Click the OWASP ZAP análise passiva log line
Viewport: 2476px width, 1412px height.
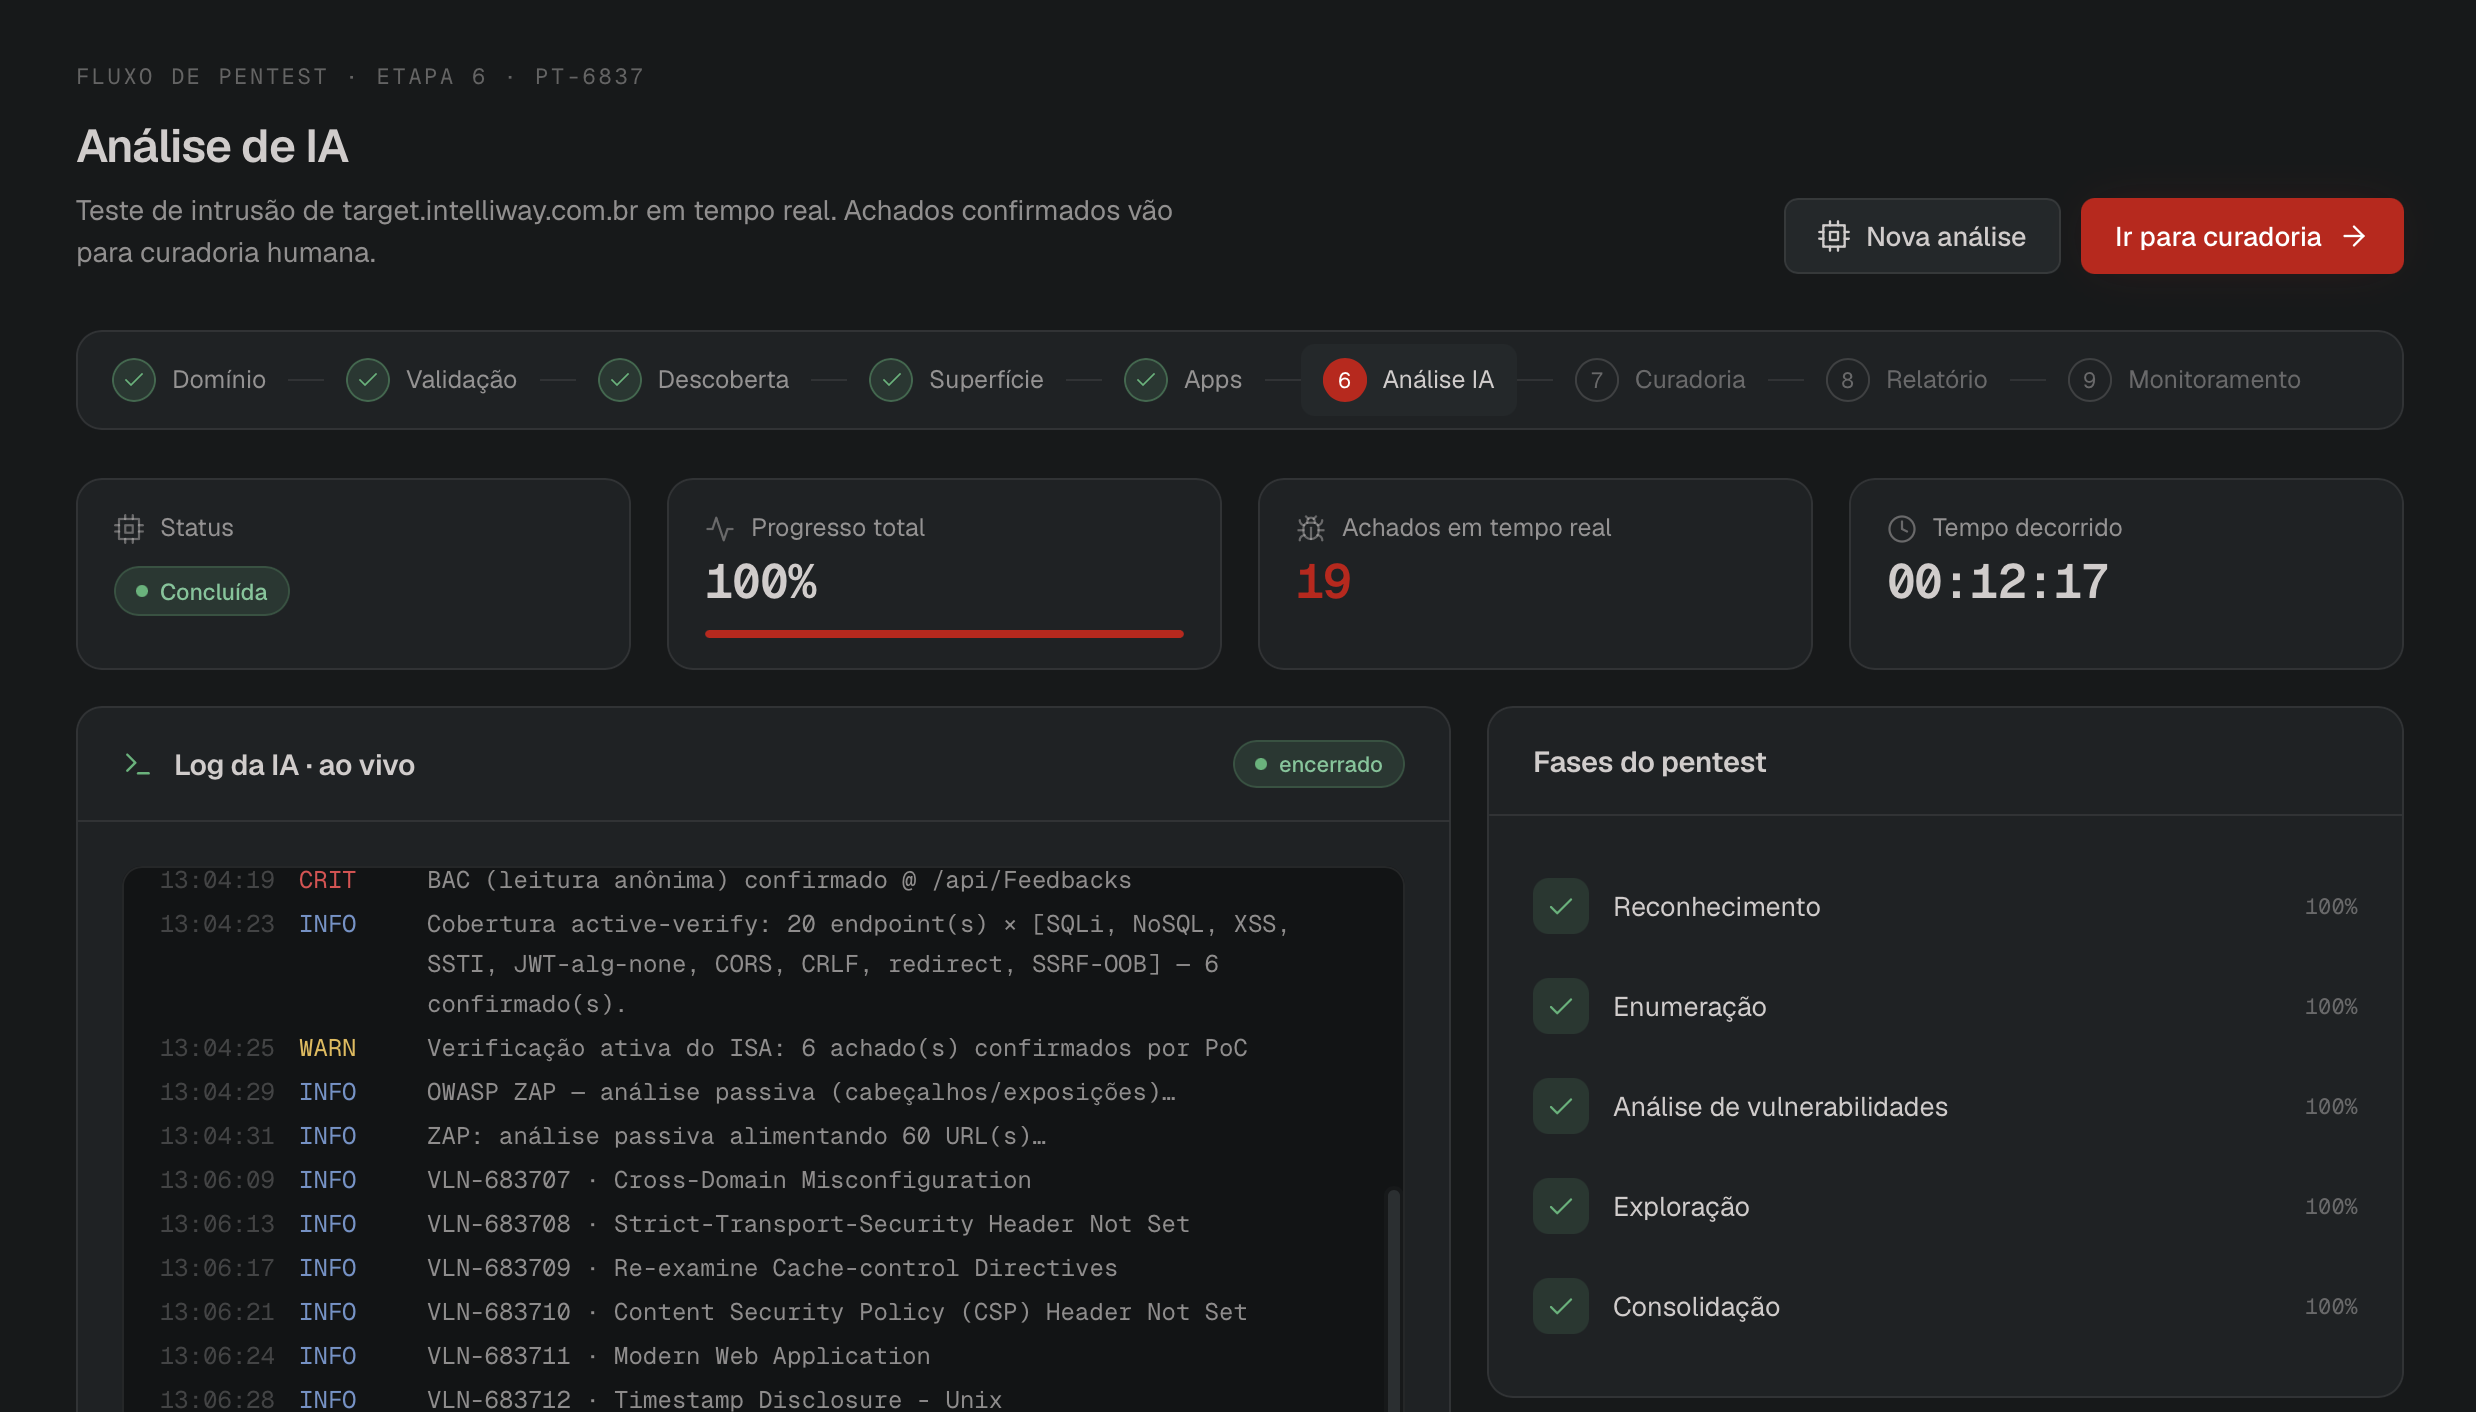[x=762, y=1092]
